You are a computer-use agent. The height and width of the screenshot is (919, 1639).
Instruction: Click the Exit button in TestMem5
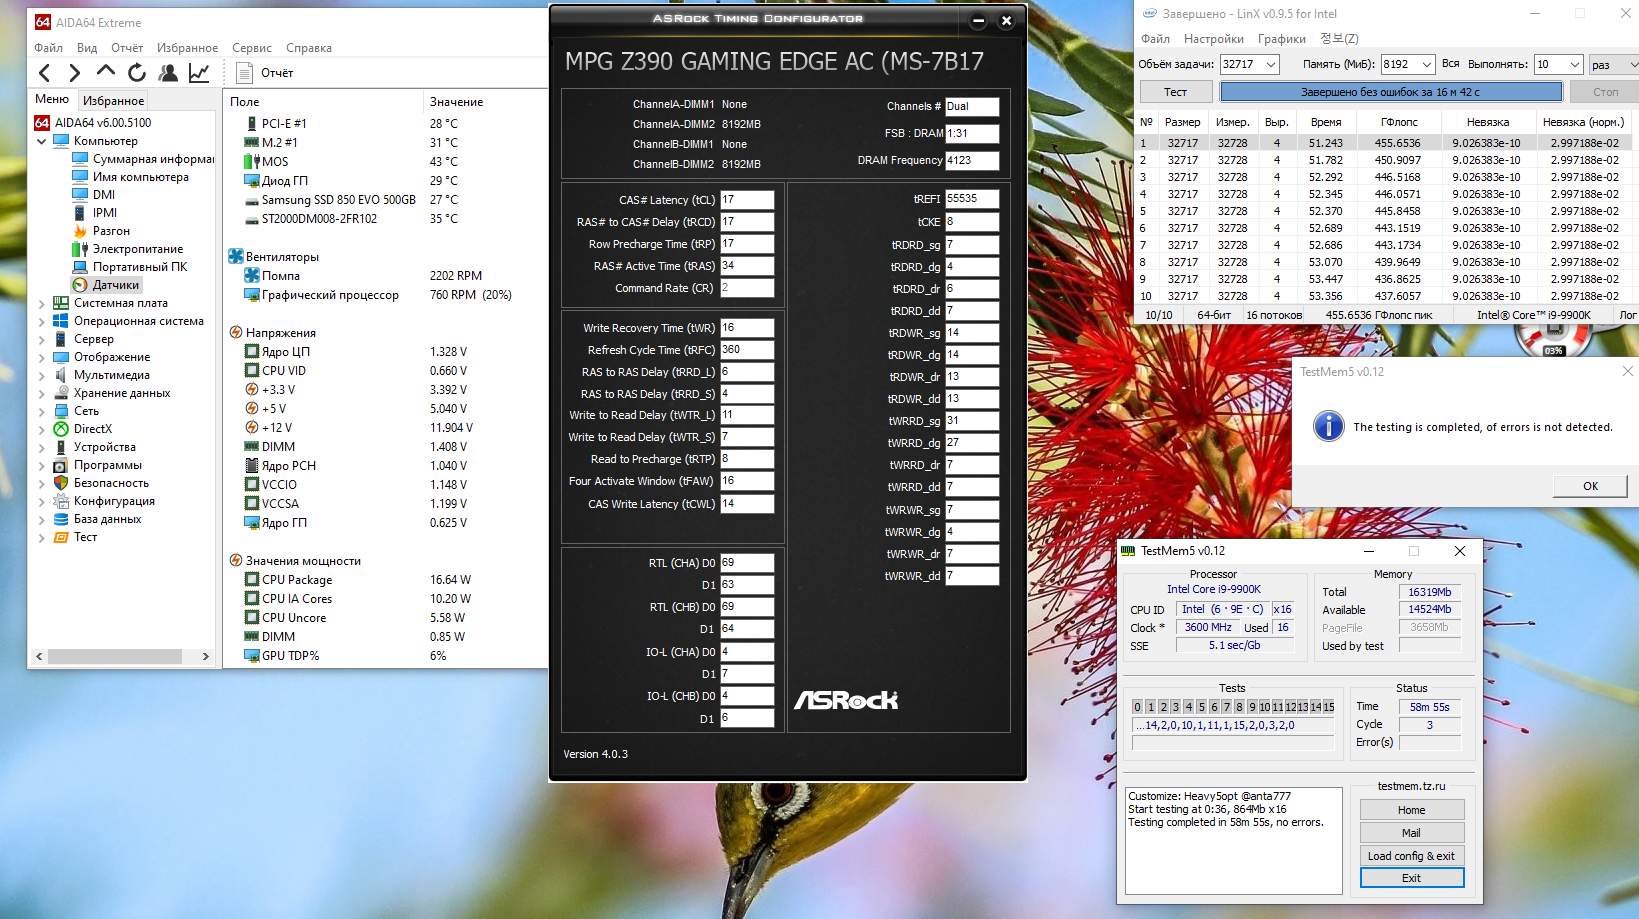(1412, 878)
